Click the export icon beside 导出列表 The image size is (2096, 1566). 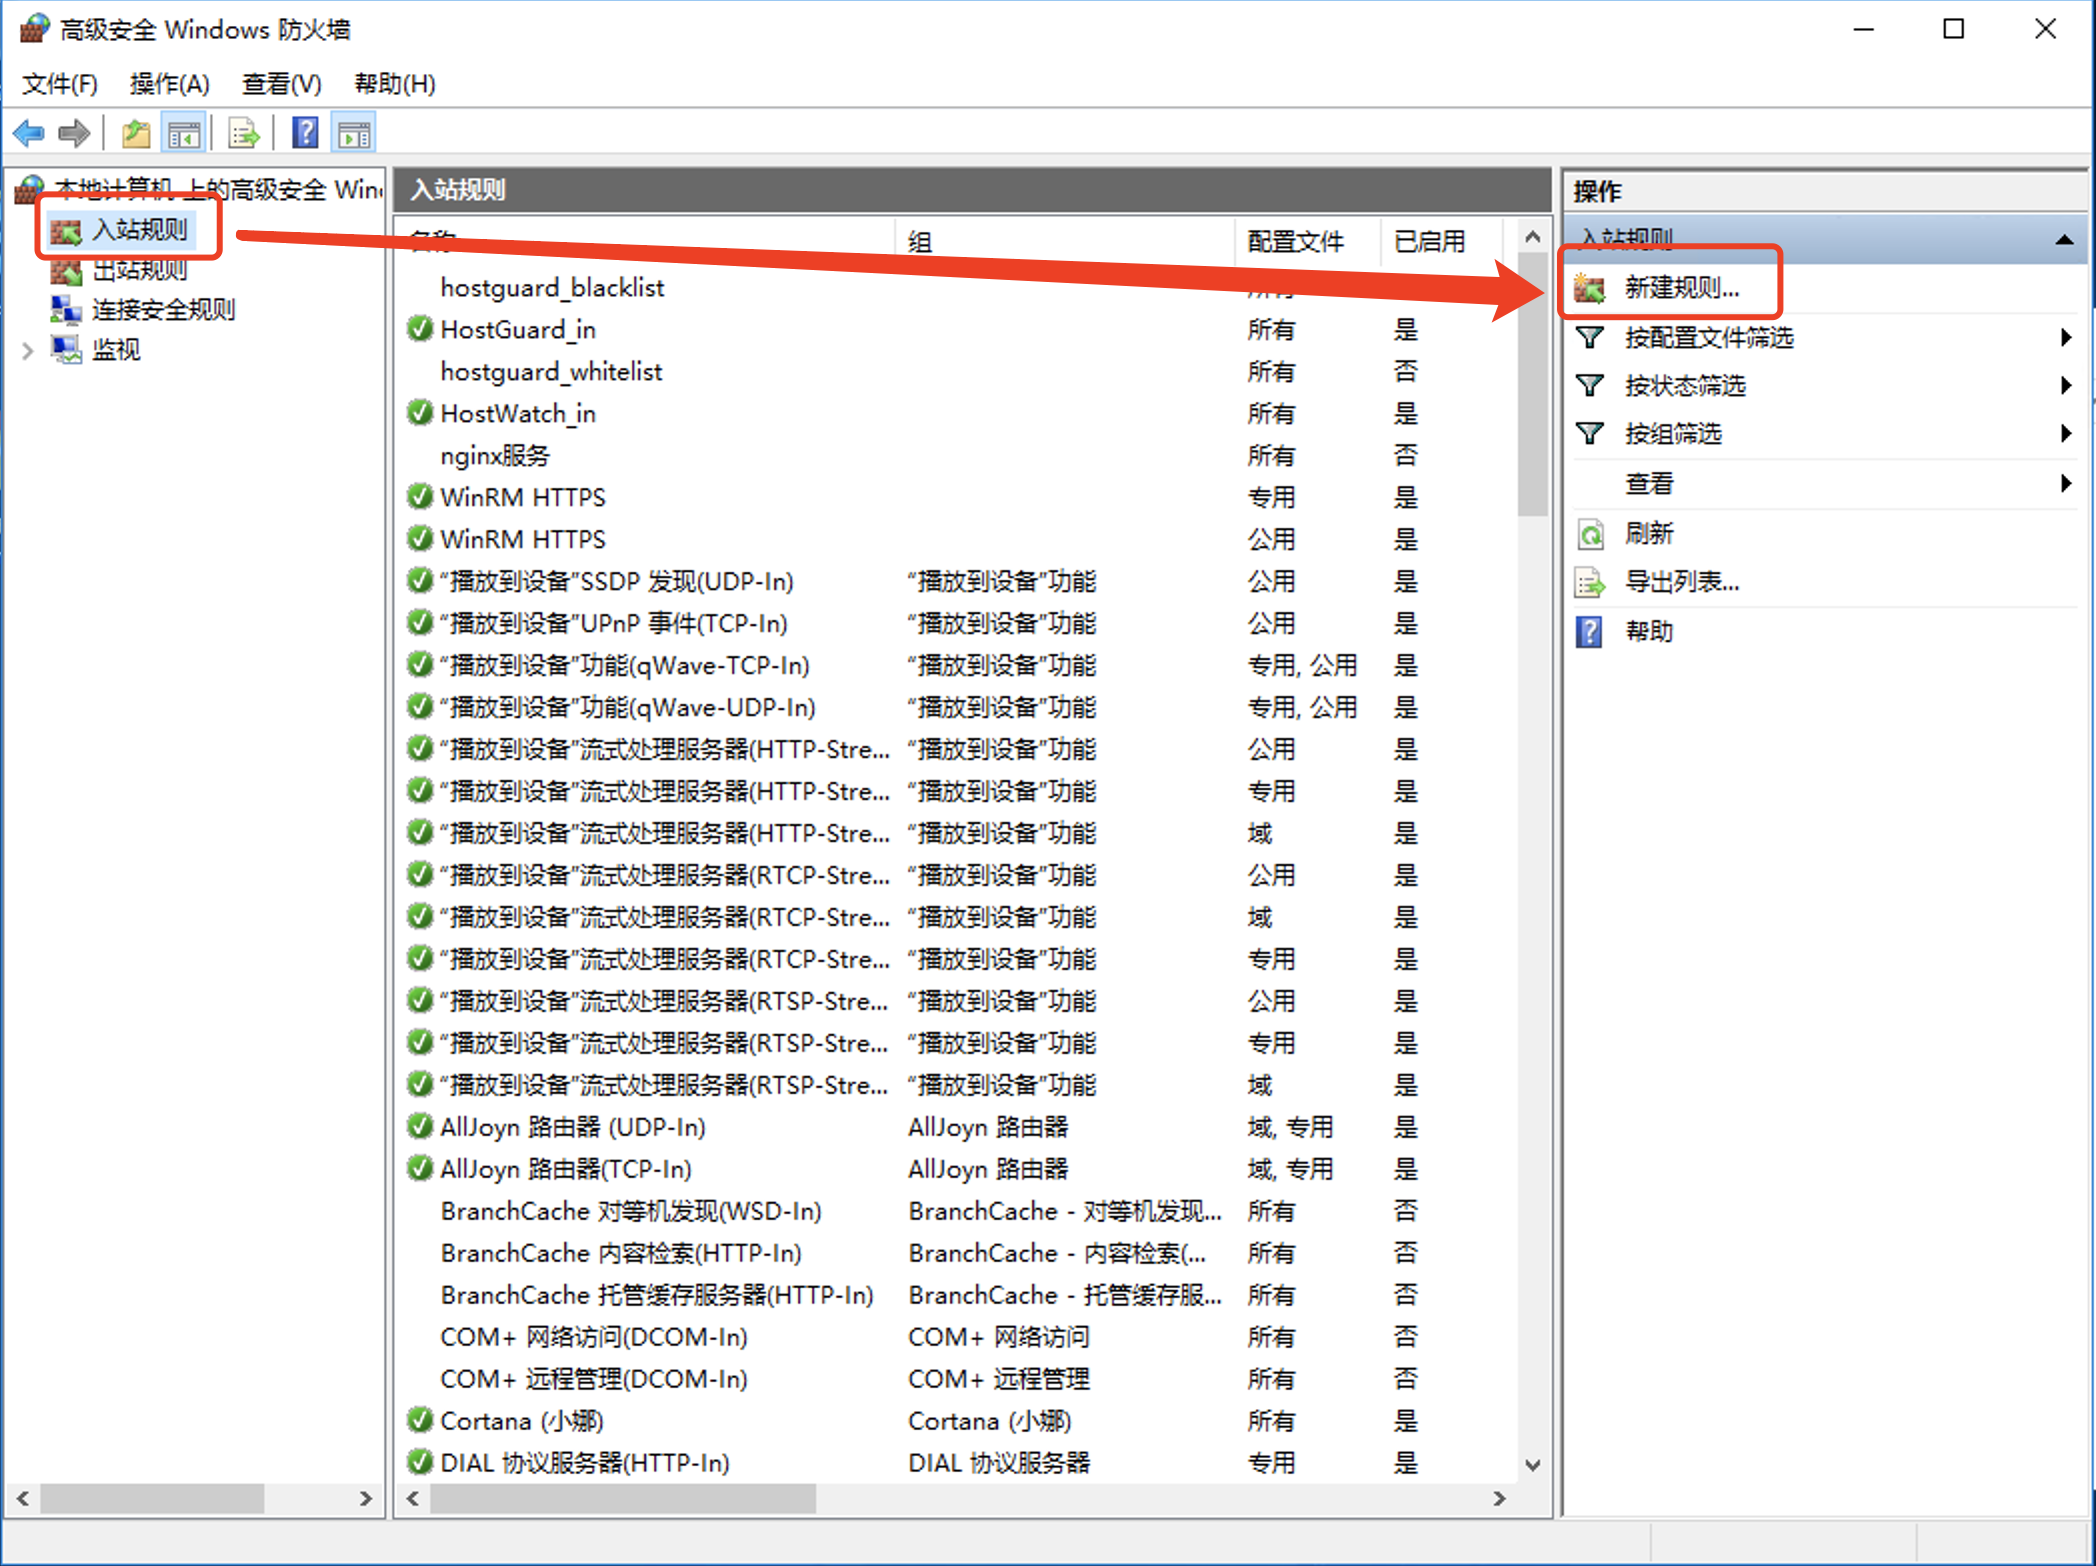[x=1590, y=583]
